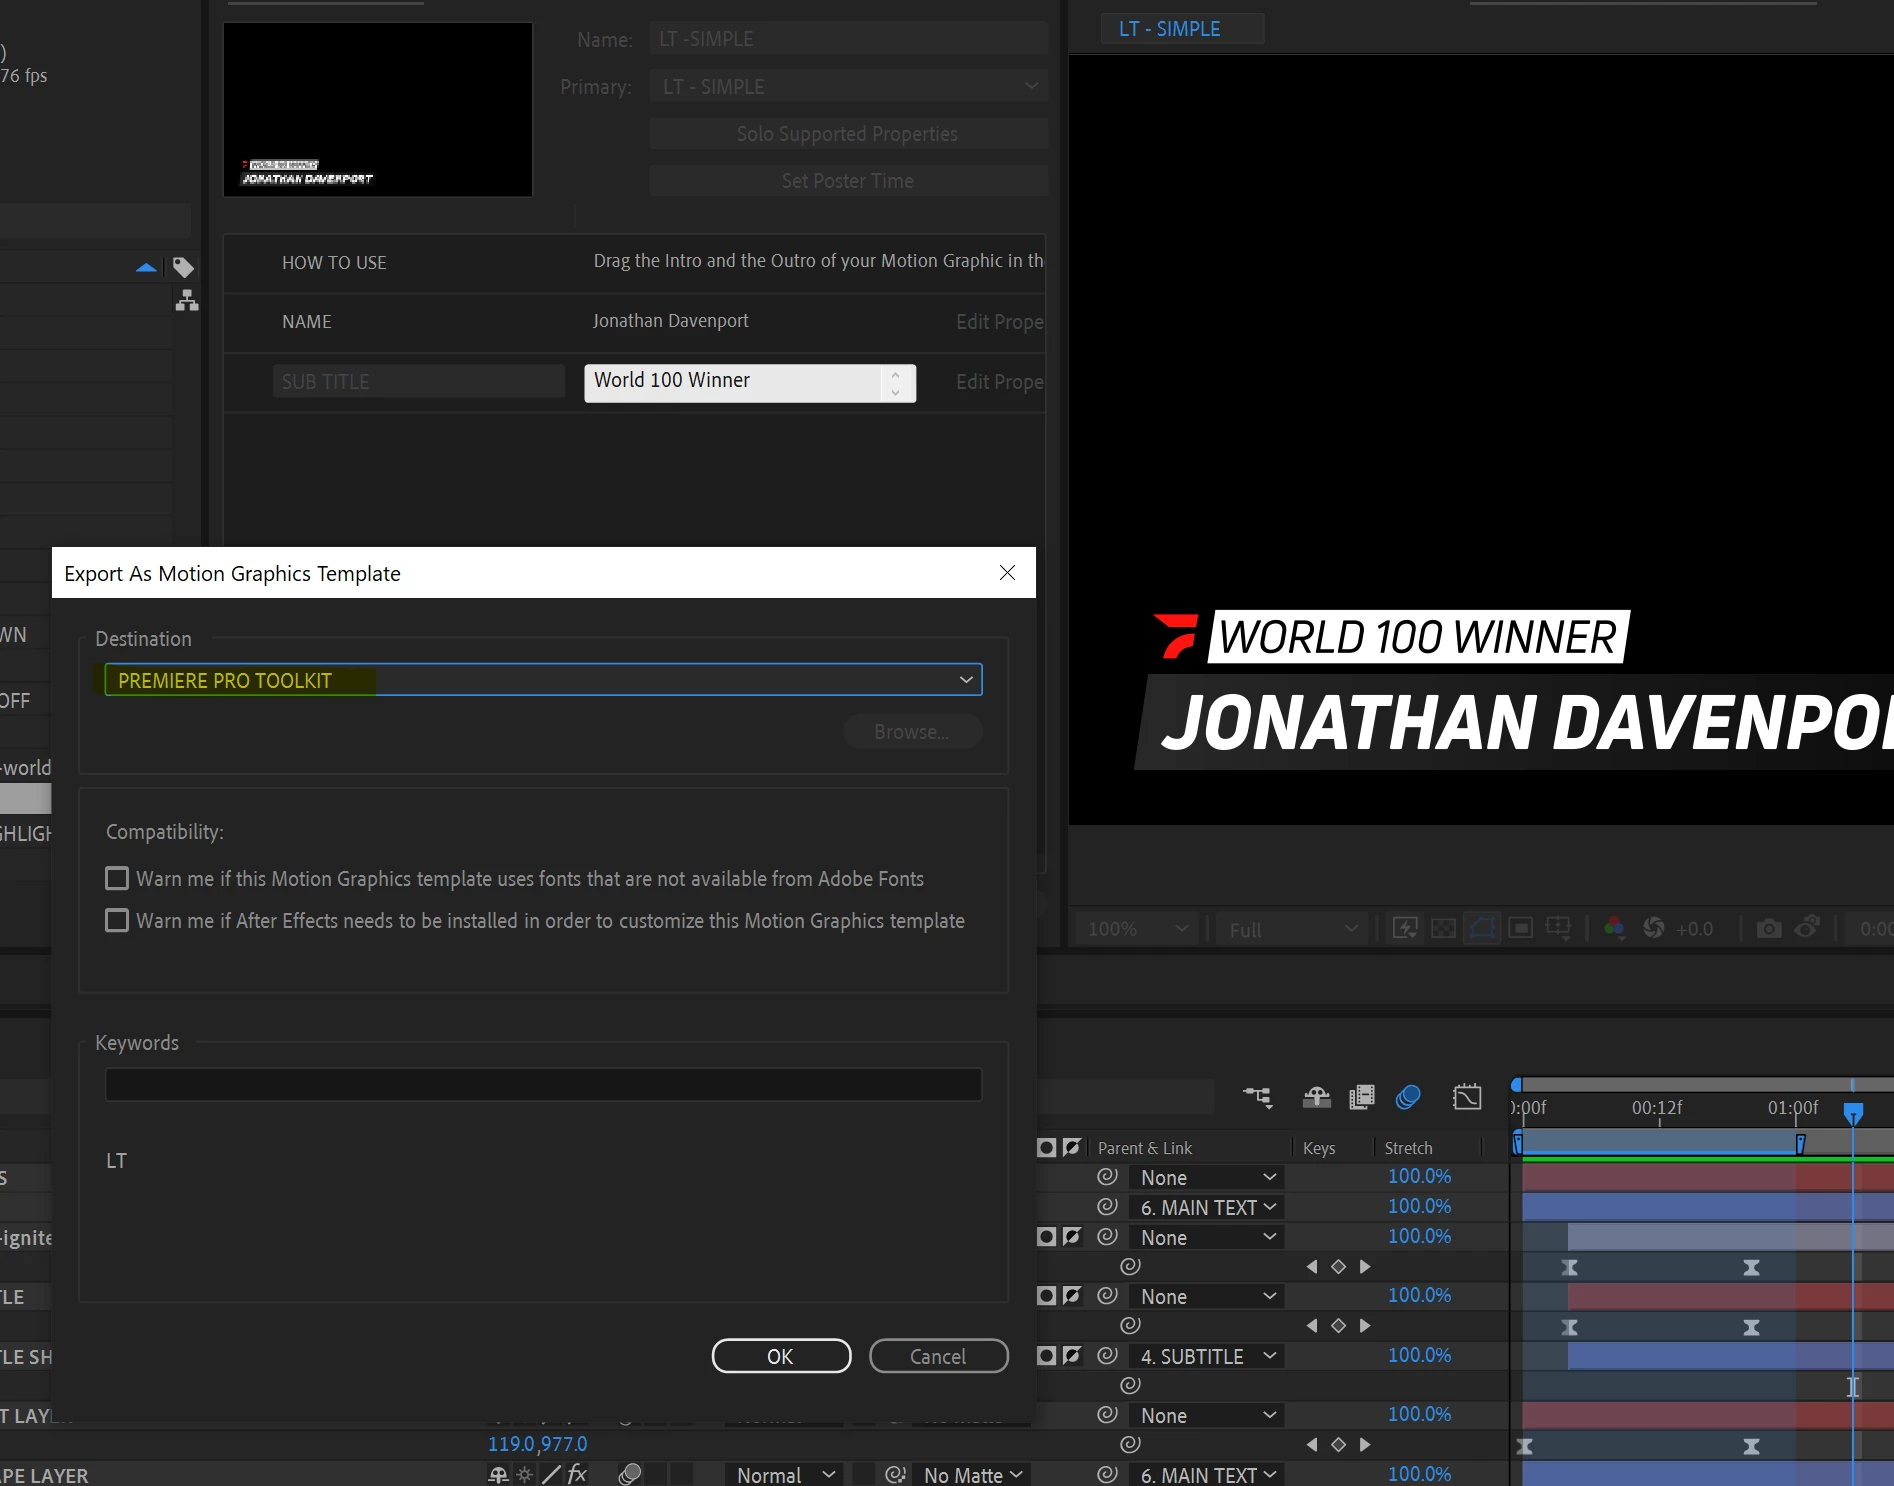Open the No Matte track matte dropdown
Image resolution: width=1894 pixels, height=1486 pixels.
click(x=972, y=1474)
